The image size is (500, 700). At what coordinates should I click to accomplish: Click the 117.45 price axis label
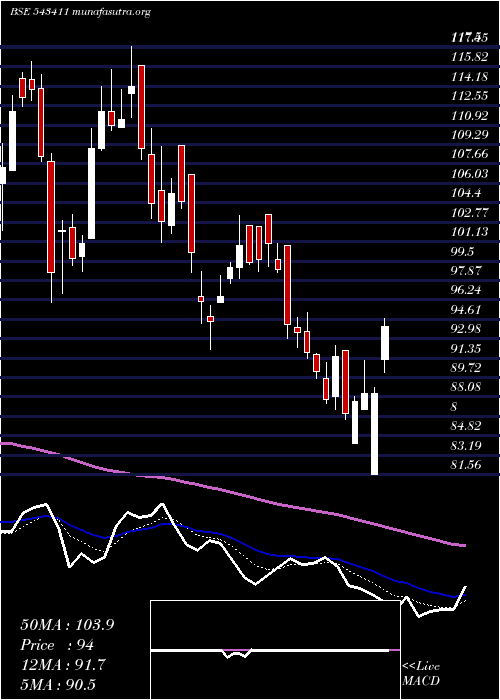point(470,38)
